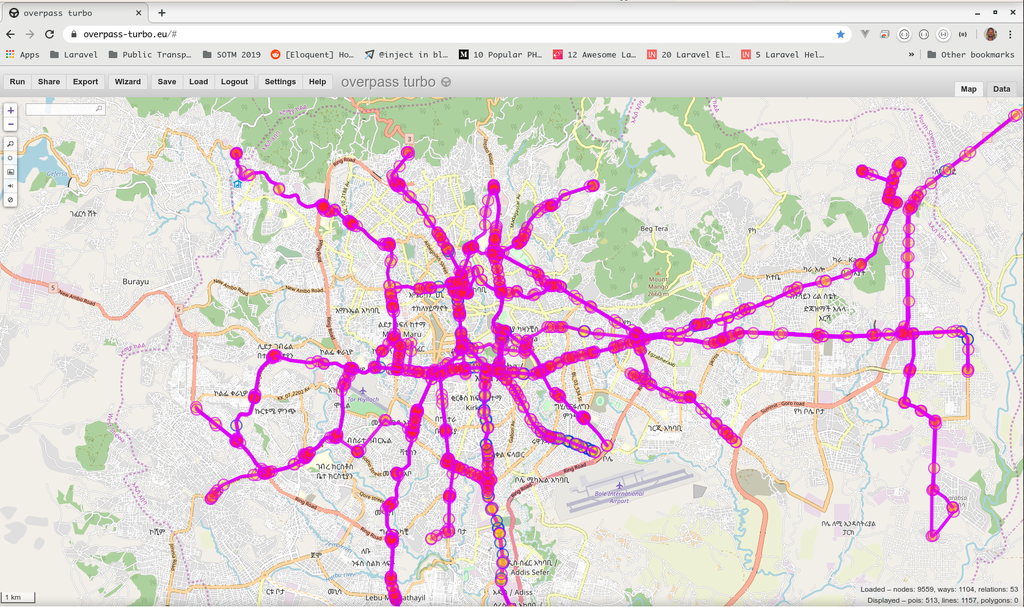Image resolution: width=1024 pixels, height=607 pixels.
Task: Switch to the Map tab
Action: tap(968, 89)
